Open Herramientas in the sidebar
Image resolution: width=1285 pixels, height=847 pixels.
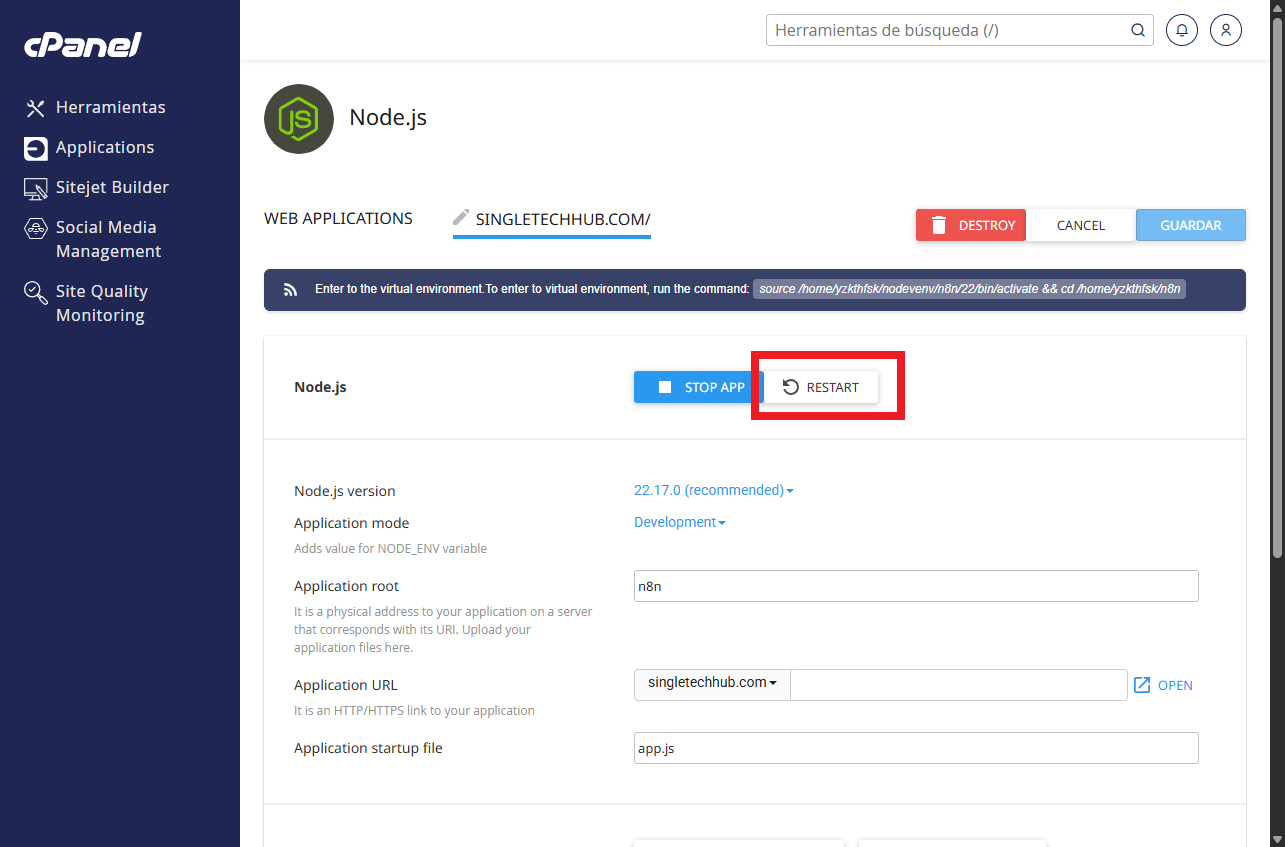point(110,107)
